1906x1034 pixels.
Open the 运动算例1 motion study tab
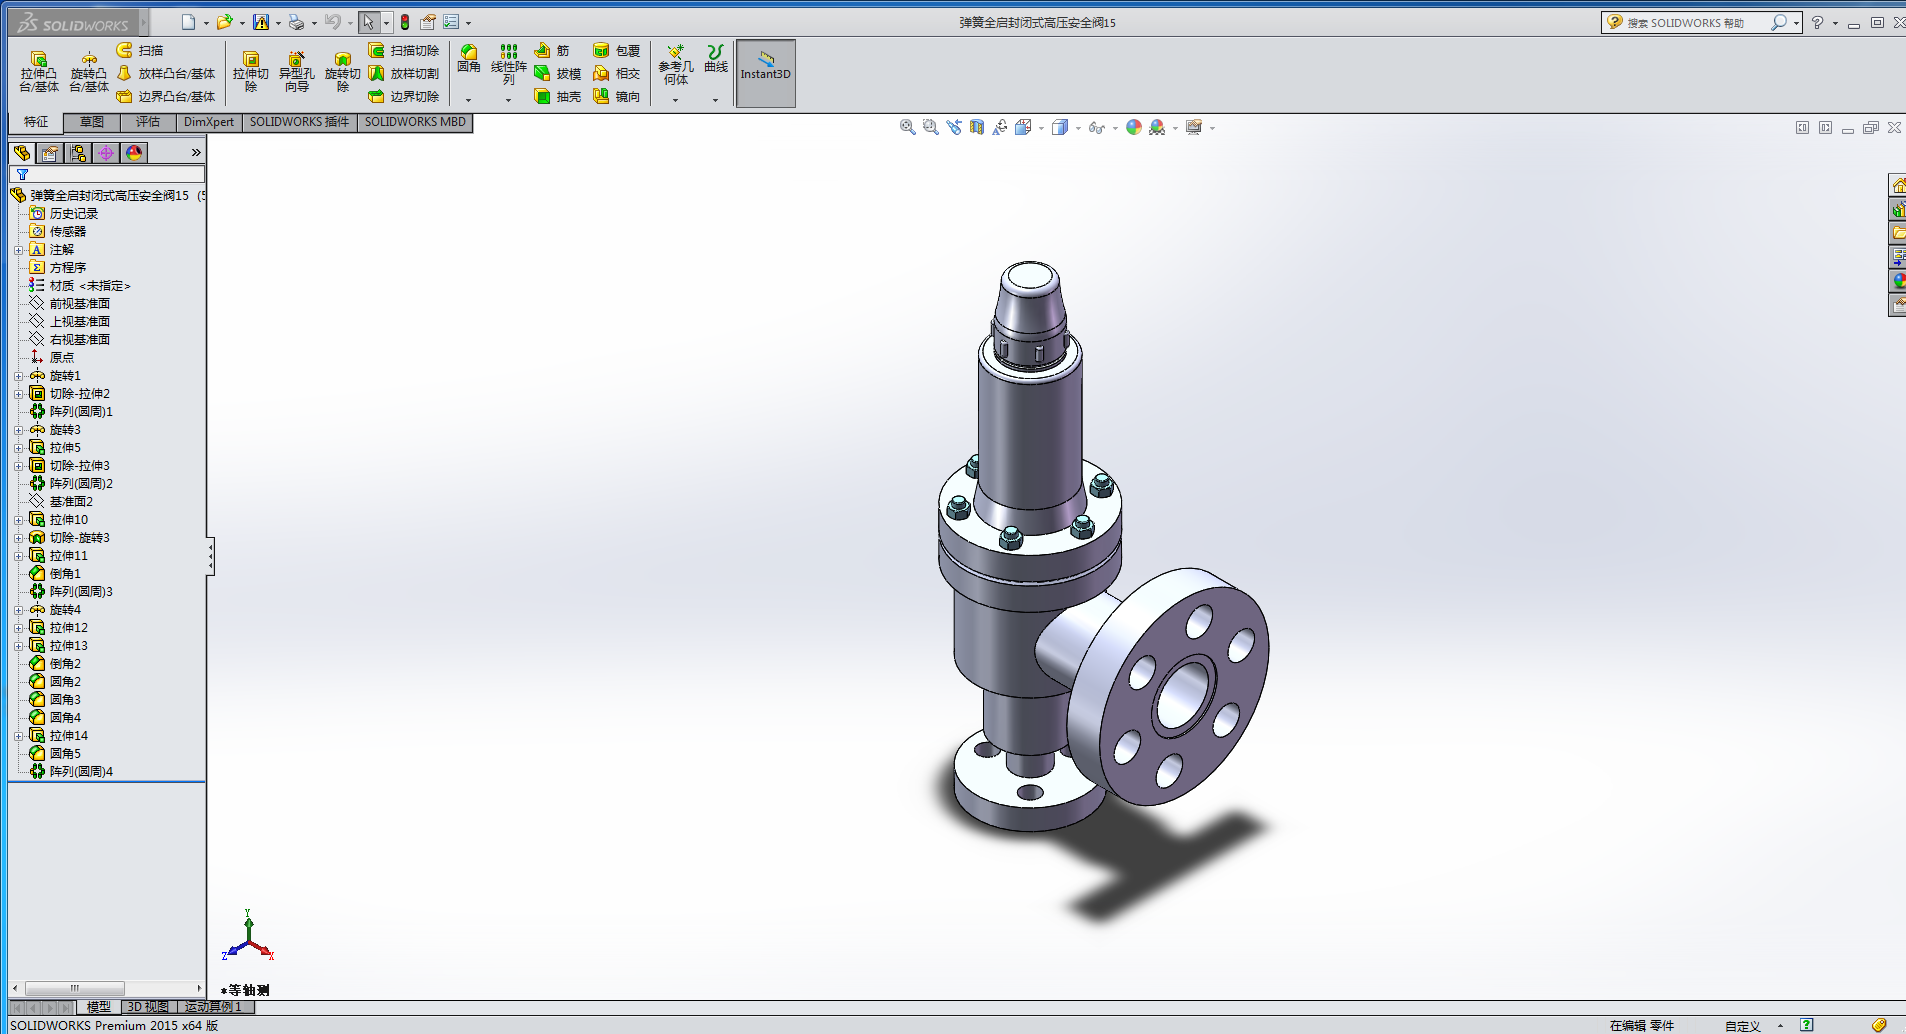coord(213,1007)
